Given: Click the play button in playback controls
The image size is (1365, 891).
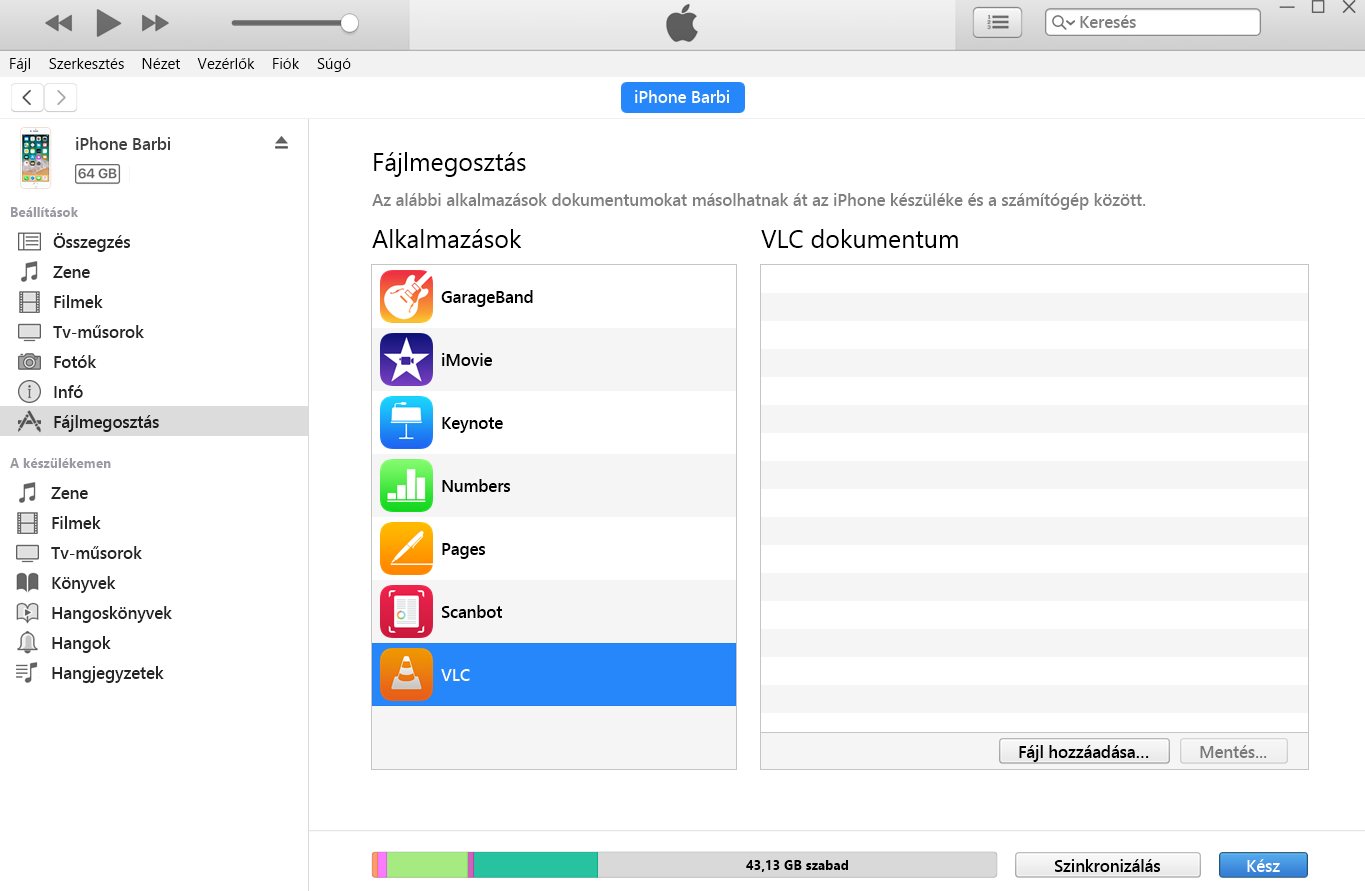Looking at the screenshot, I should (108, 22).
